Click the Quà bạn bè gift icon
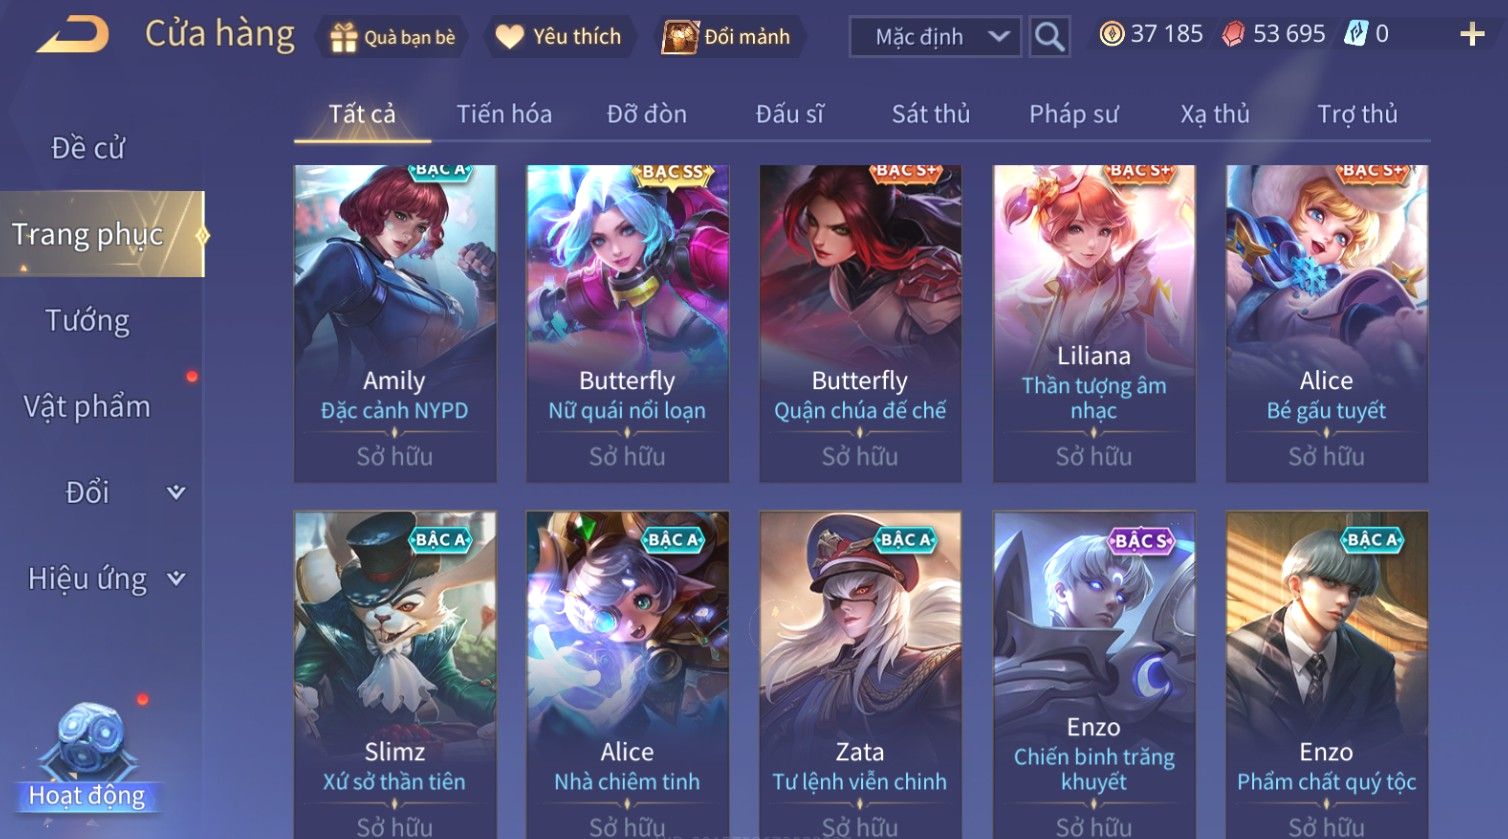 point(344,37)
